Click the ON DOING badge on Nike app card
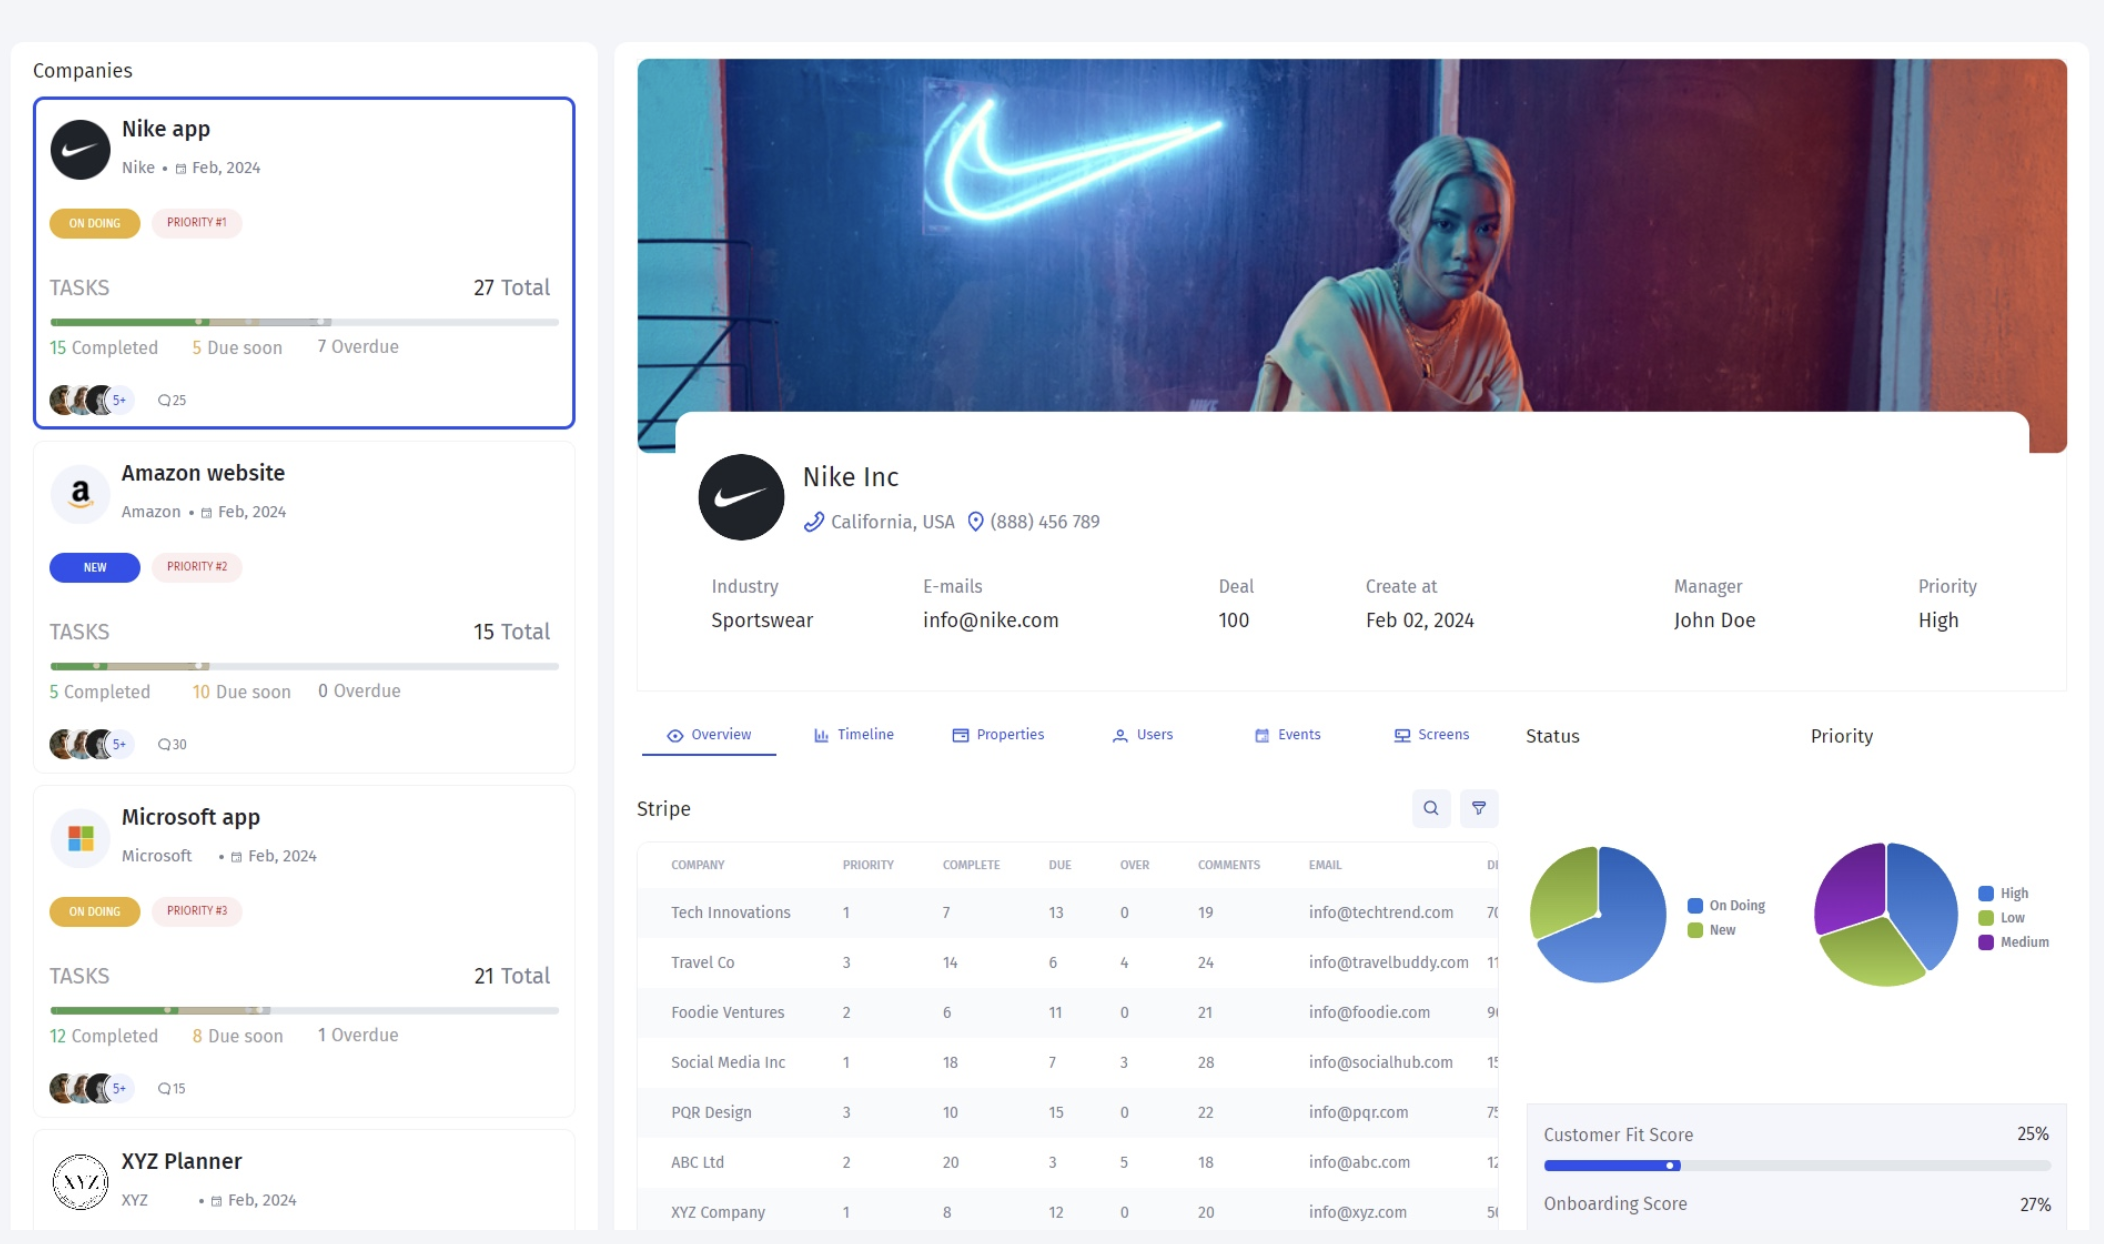 (x=94, y=223)
